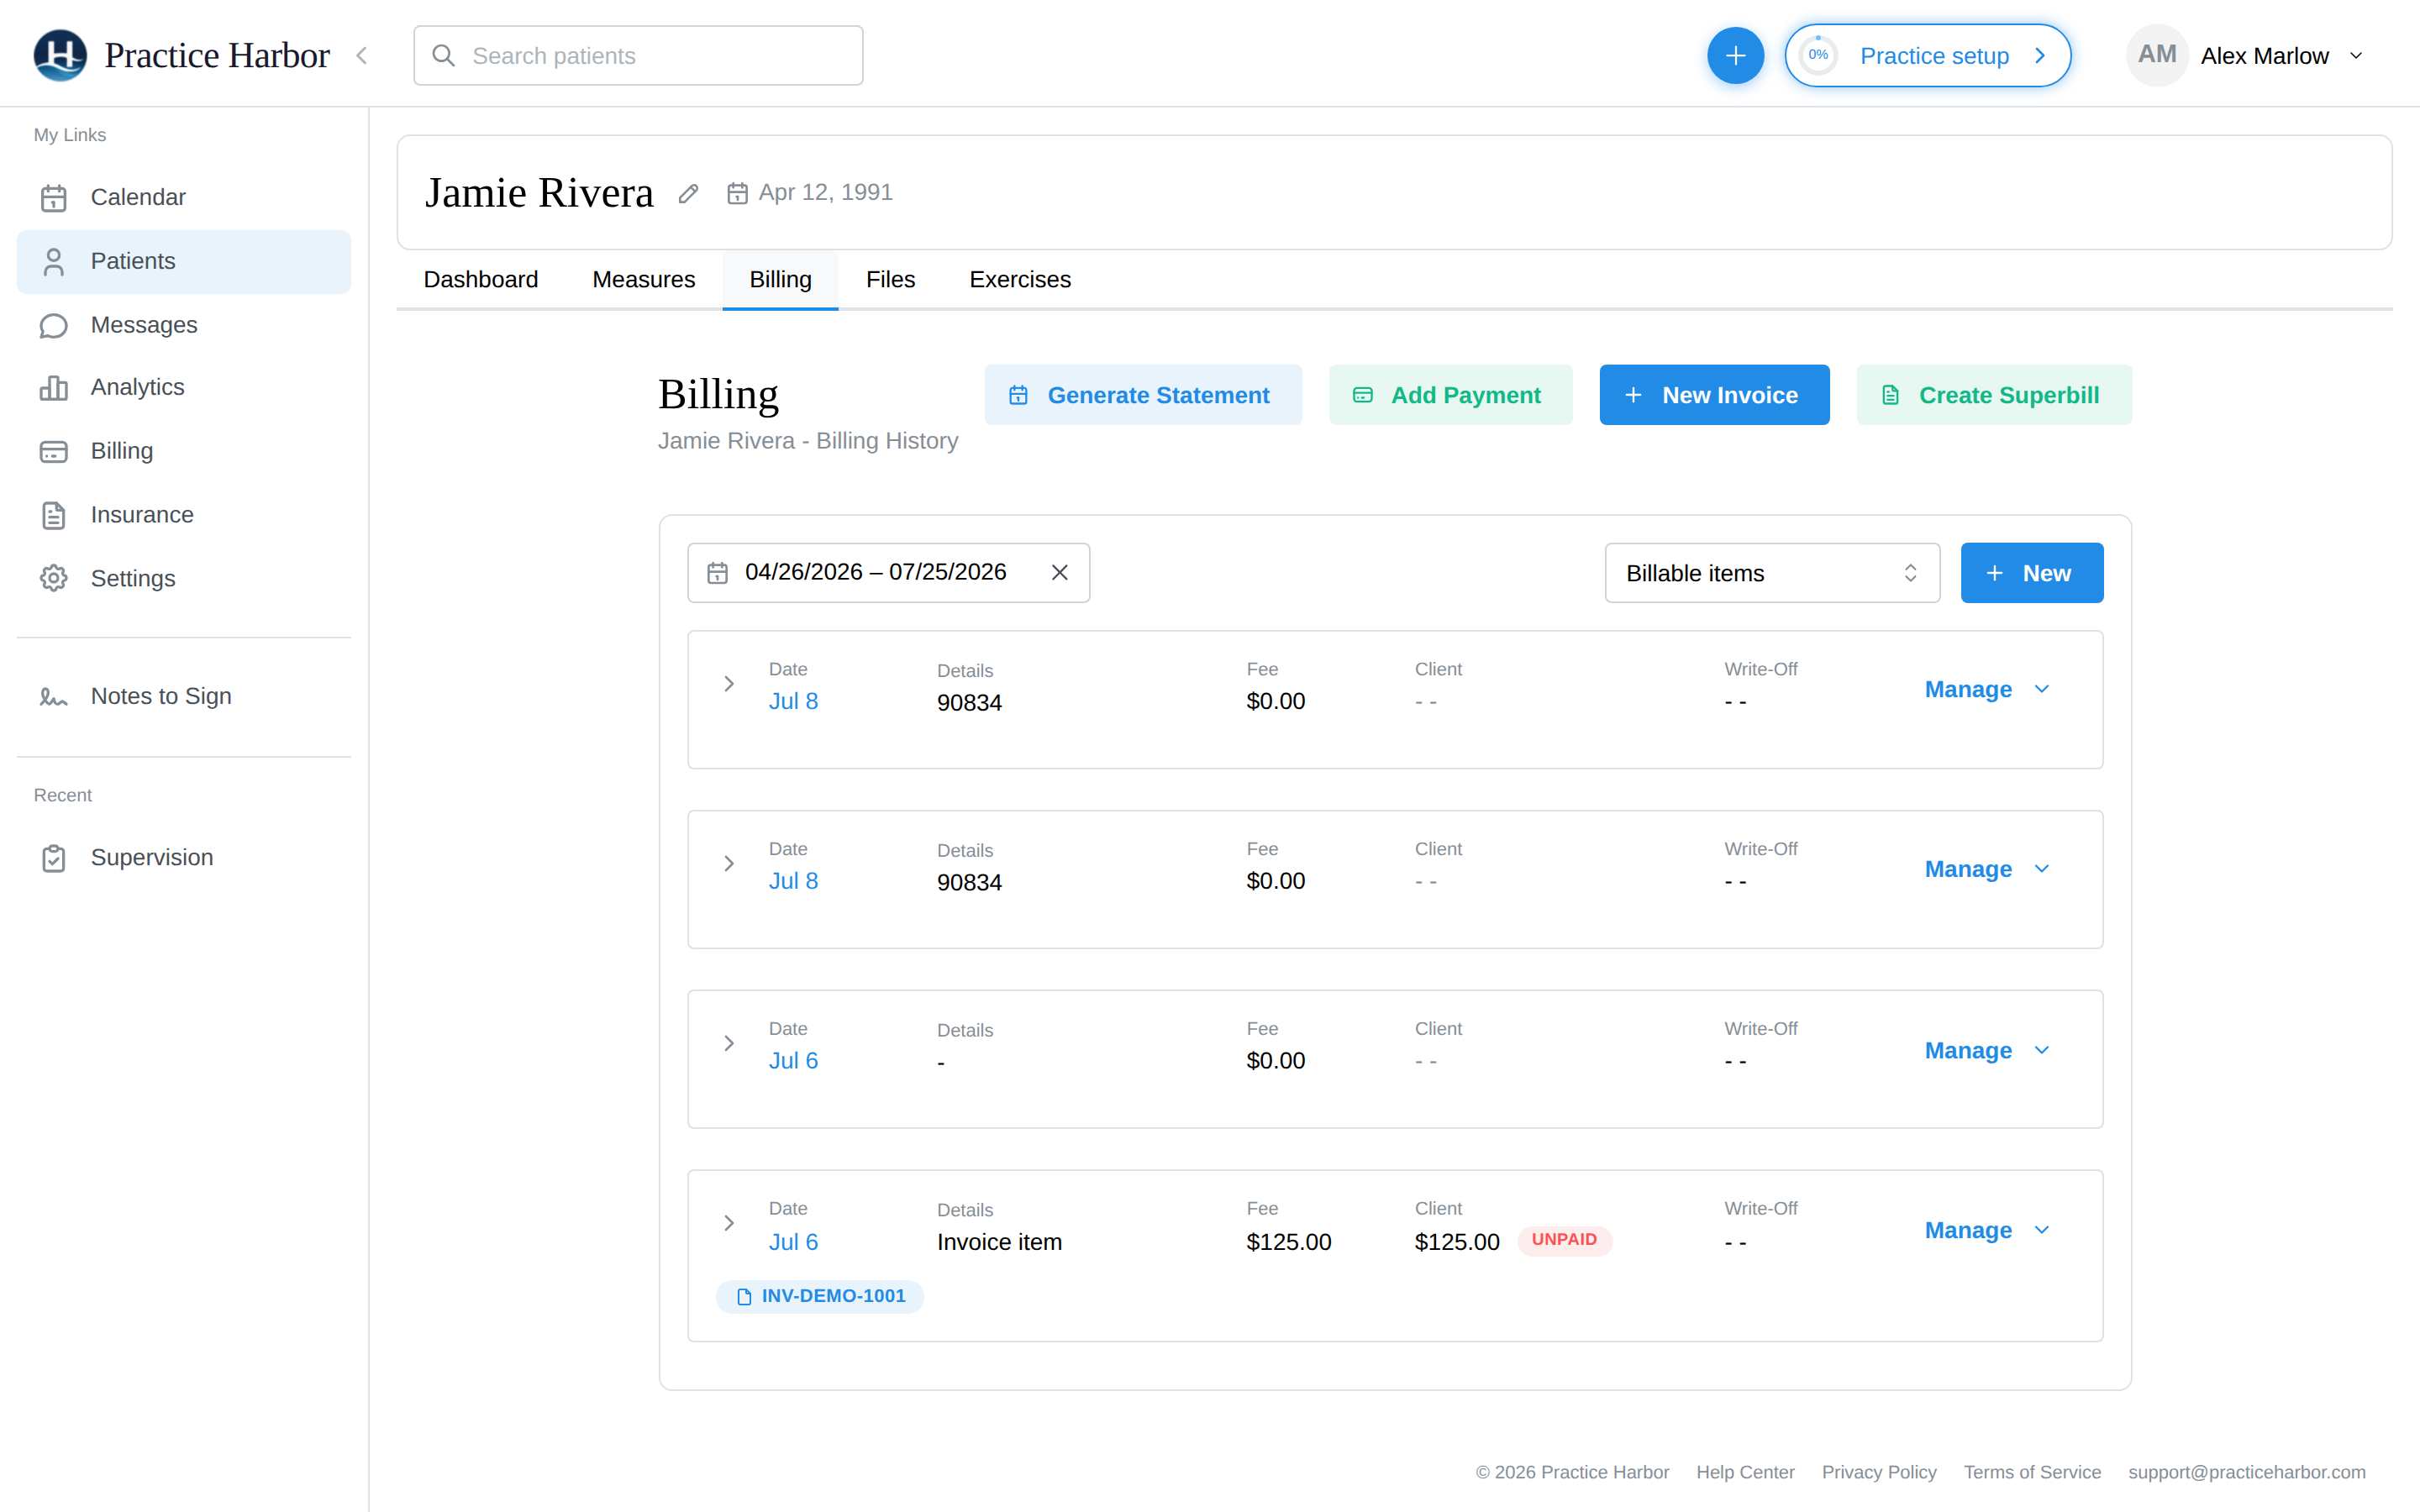2420x1512 pixels.
Task: Open Practice setup link
Action: coord(1927,55)
